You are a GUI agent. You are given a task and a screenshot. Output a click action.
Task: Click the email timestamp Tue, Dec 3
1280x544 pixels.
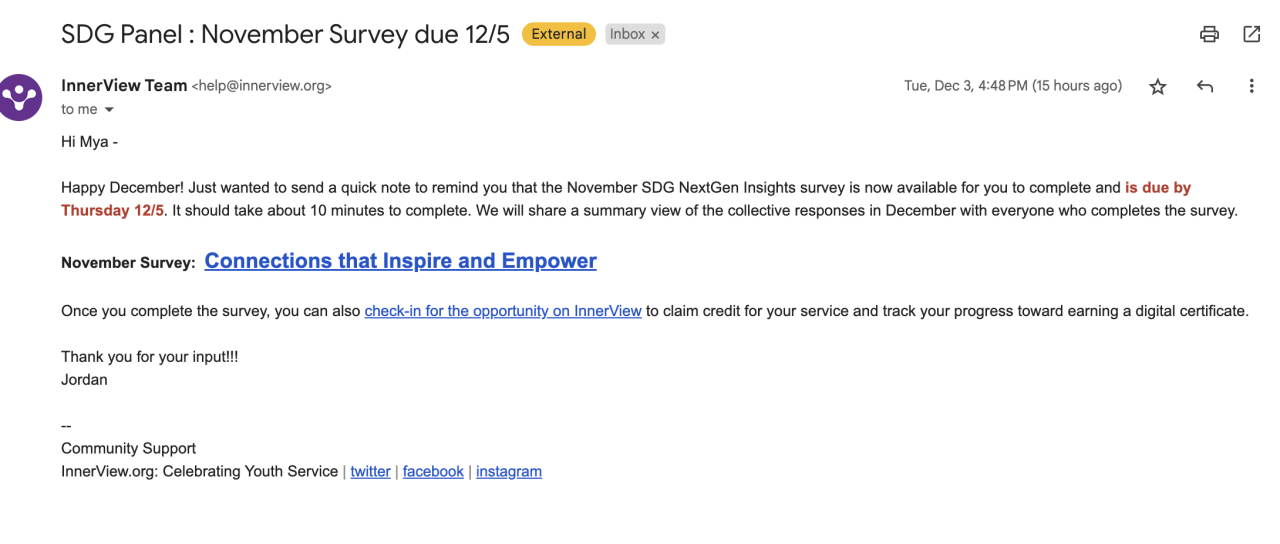tap(1012, 86)
